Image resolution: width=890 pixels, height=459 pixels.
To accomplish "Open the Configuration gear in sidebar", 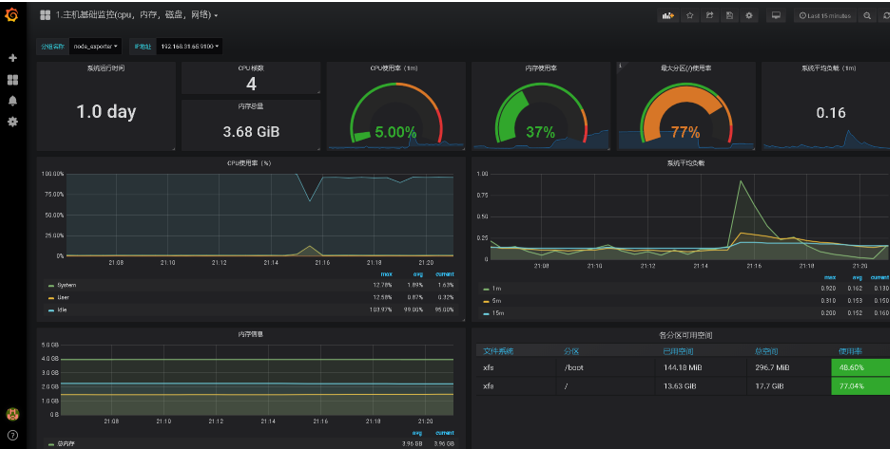I will coord(12,121).
